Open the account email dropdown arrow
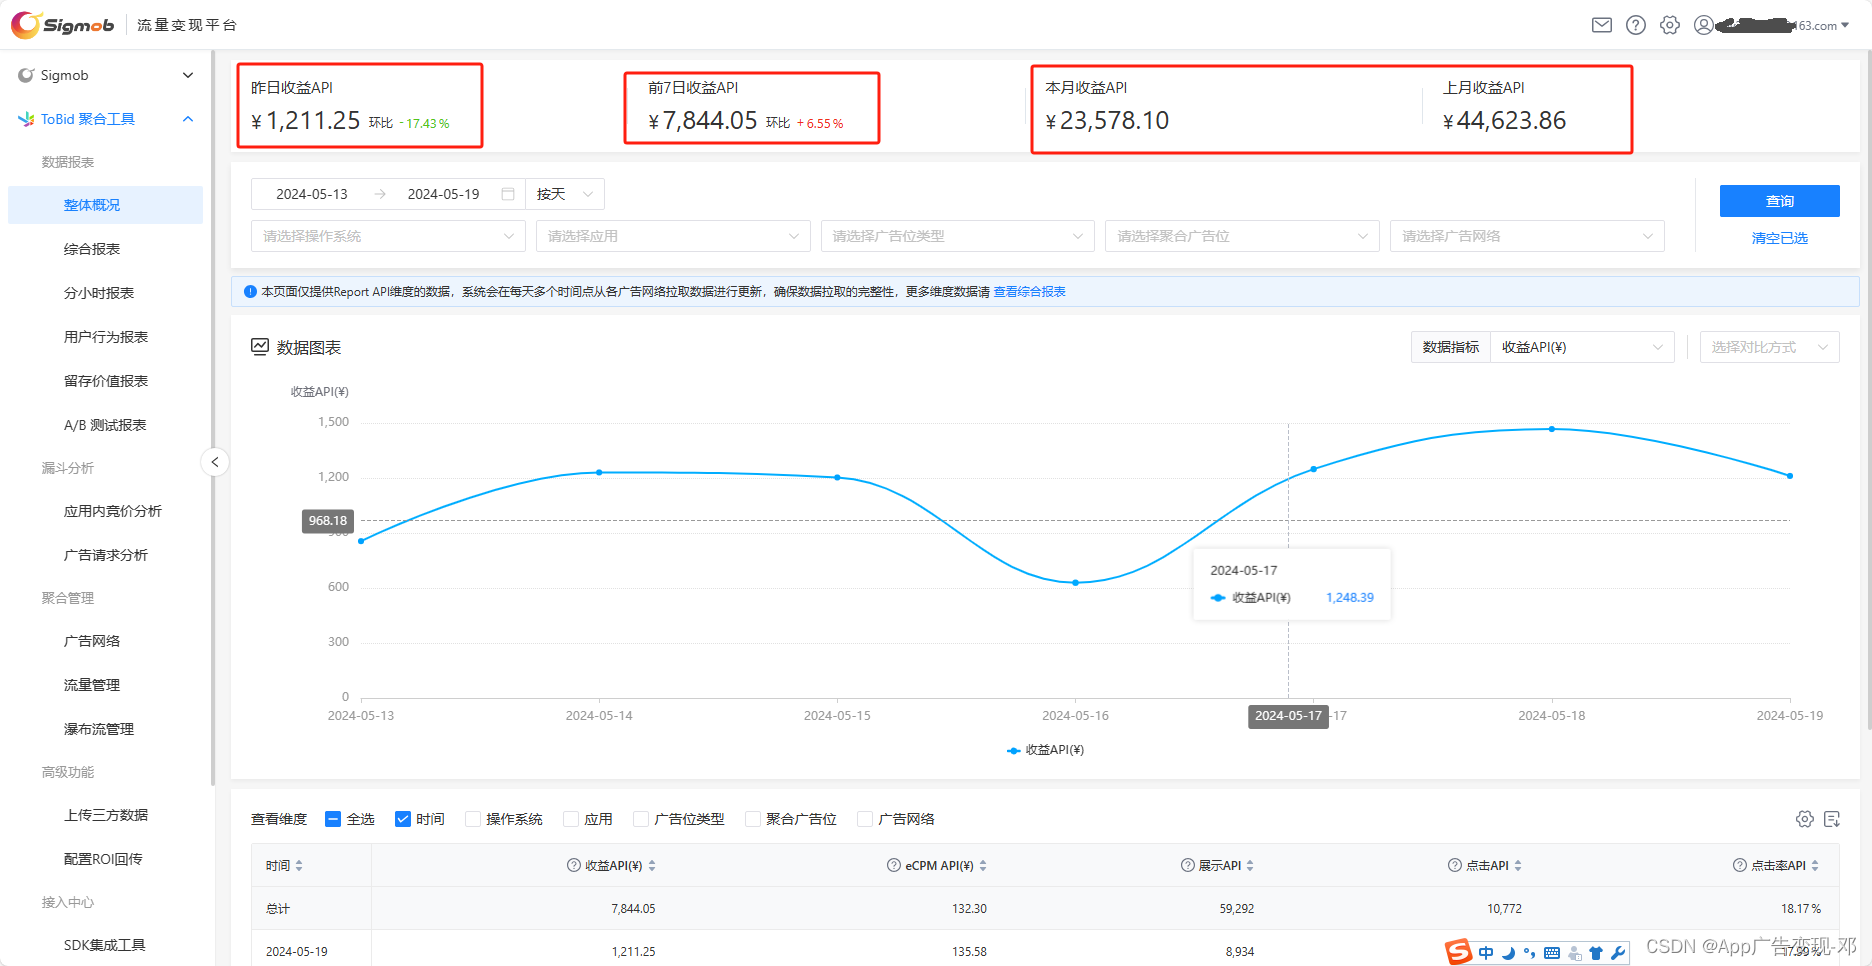The height and width of the screenshot is (966, 1872). 1845,26
